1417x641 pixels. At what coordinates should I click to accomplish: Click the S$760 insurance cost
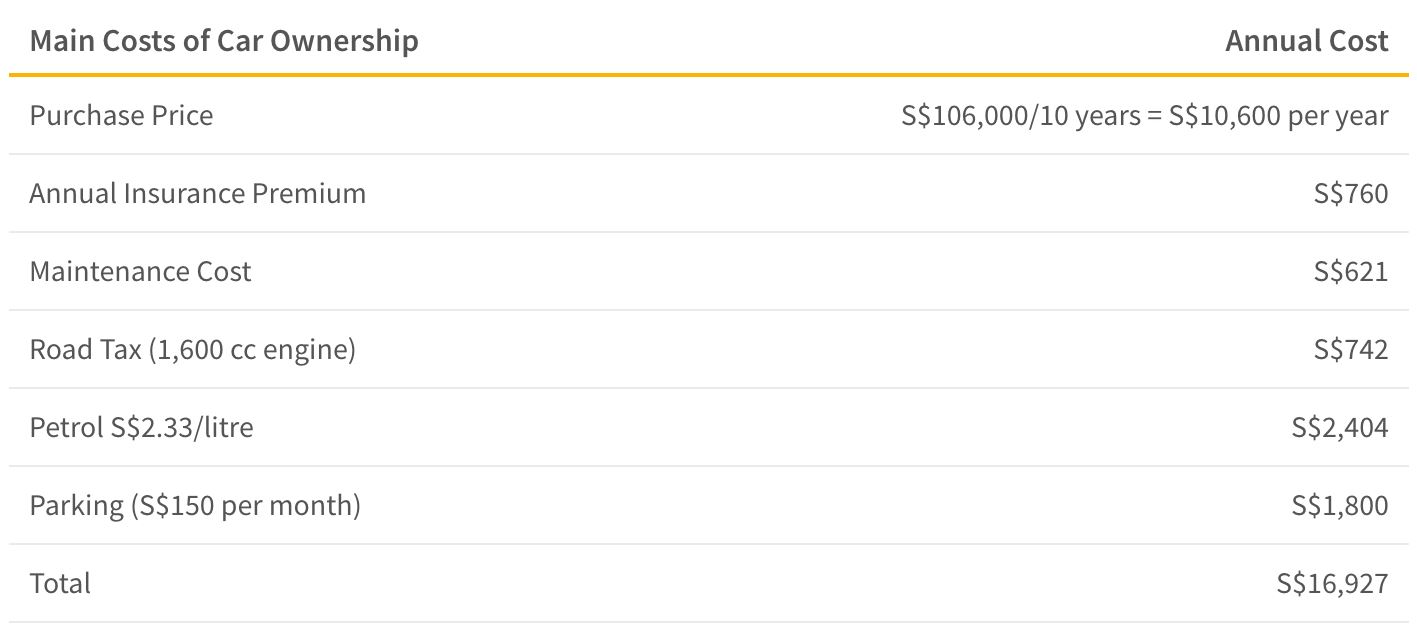click(x=1351, y=194)
